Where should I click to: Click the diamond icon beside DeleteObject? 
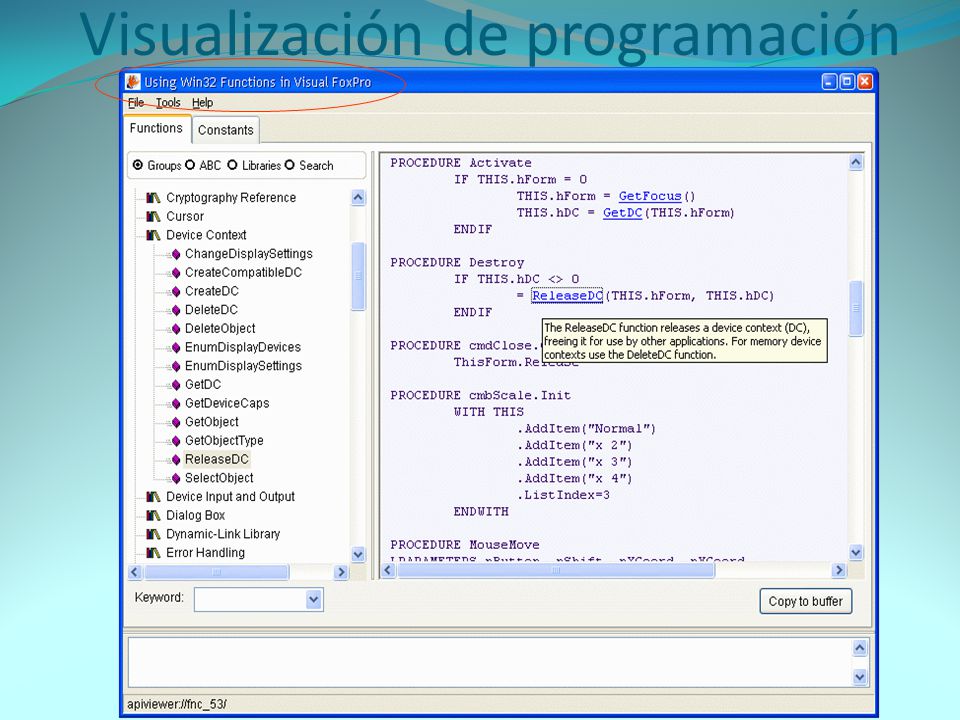point(176,329)
